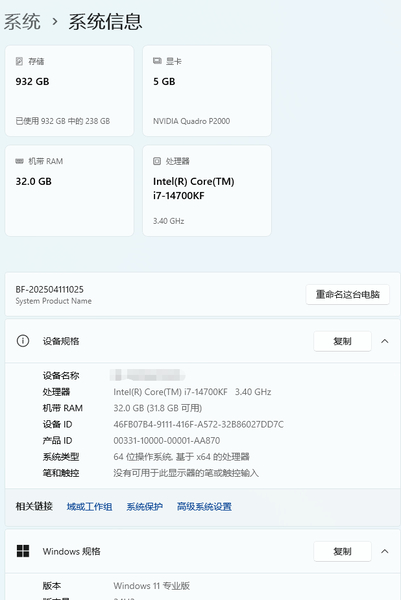Click the 产品 ID value 00331-10000-00001-AA870
The height and width of the screenshot is (600, 401).
166,440
